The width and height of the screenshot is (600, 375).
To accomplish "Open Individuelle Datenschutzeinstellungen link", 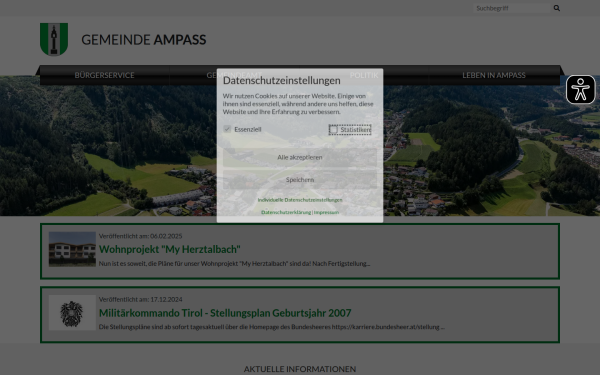I will tap(300, 200).
